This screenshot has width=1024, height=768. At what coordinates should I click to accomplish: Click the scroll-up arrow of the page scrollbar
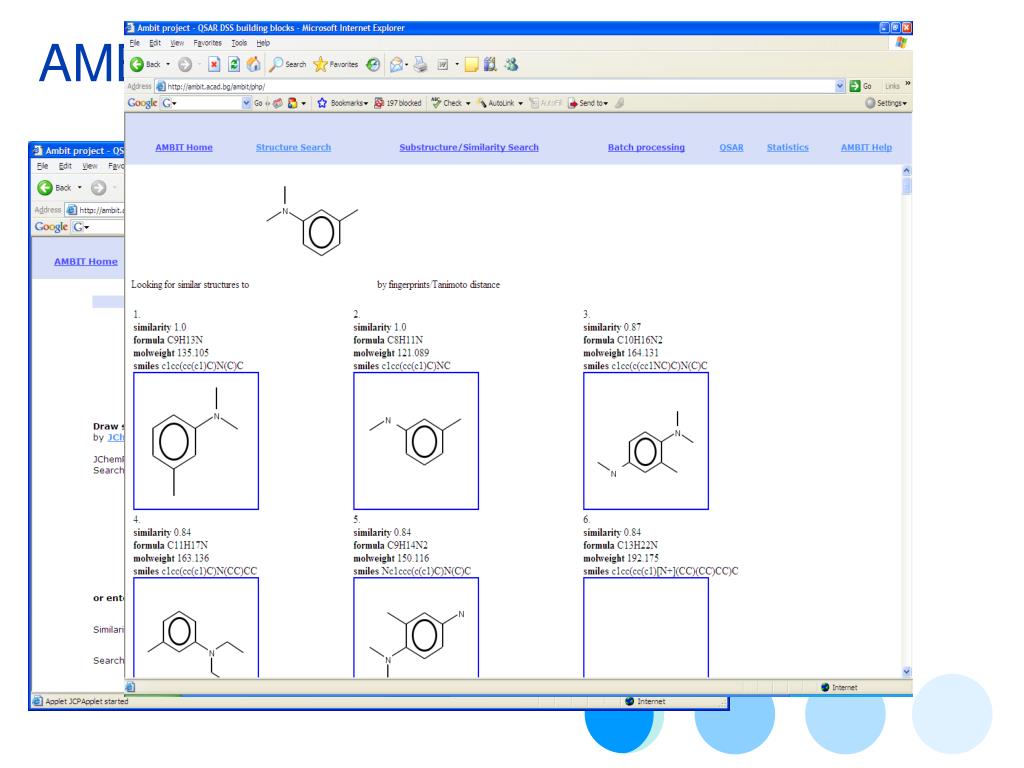click(906, 170)
